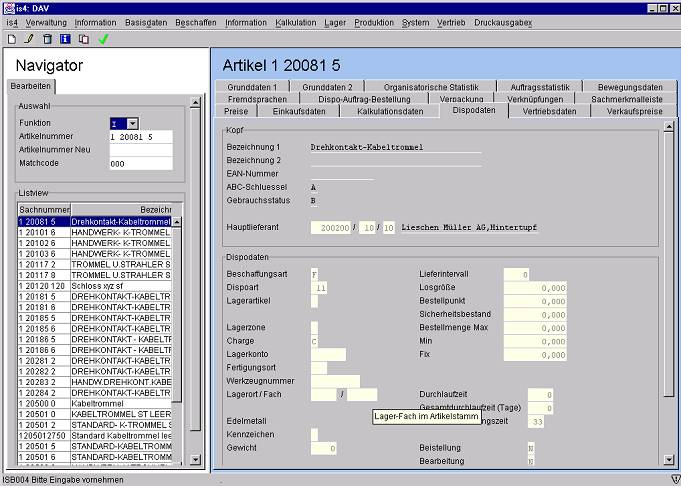Image resolution: width=681 pixels, height=486 pixels.
Task: Click into the Matchcode input field
Action: (x=140, y=163)
